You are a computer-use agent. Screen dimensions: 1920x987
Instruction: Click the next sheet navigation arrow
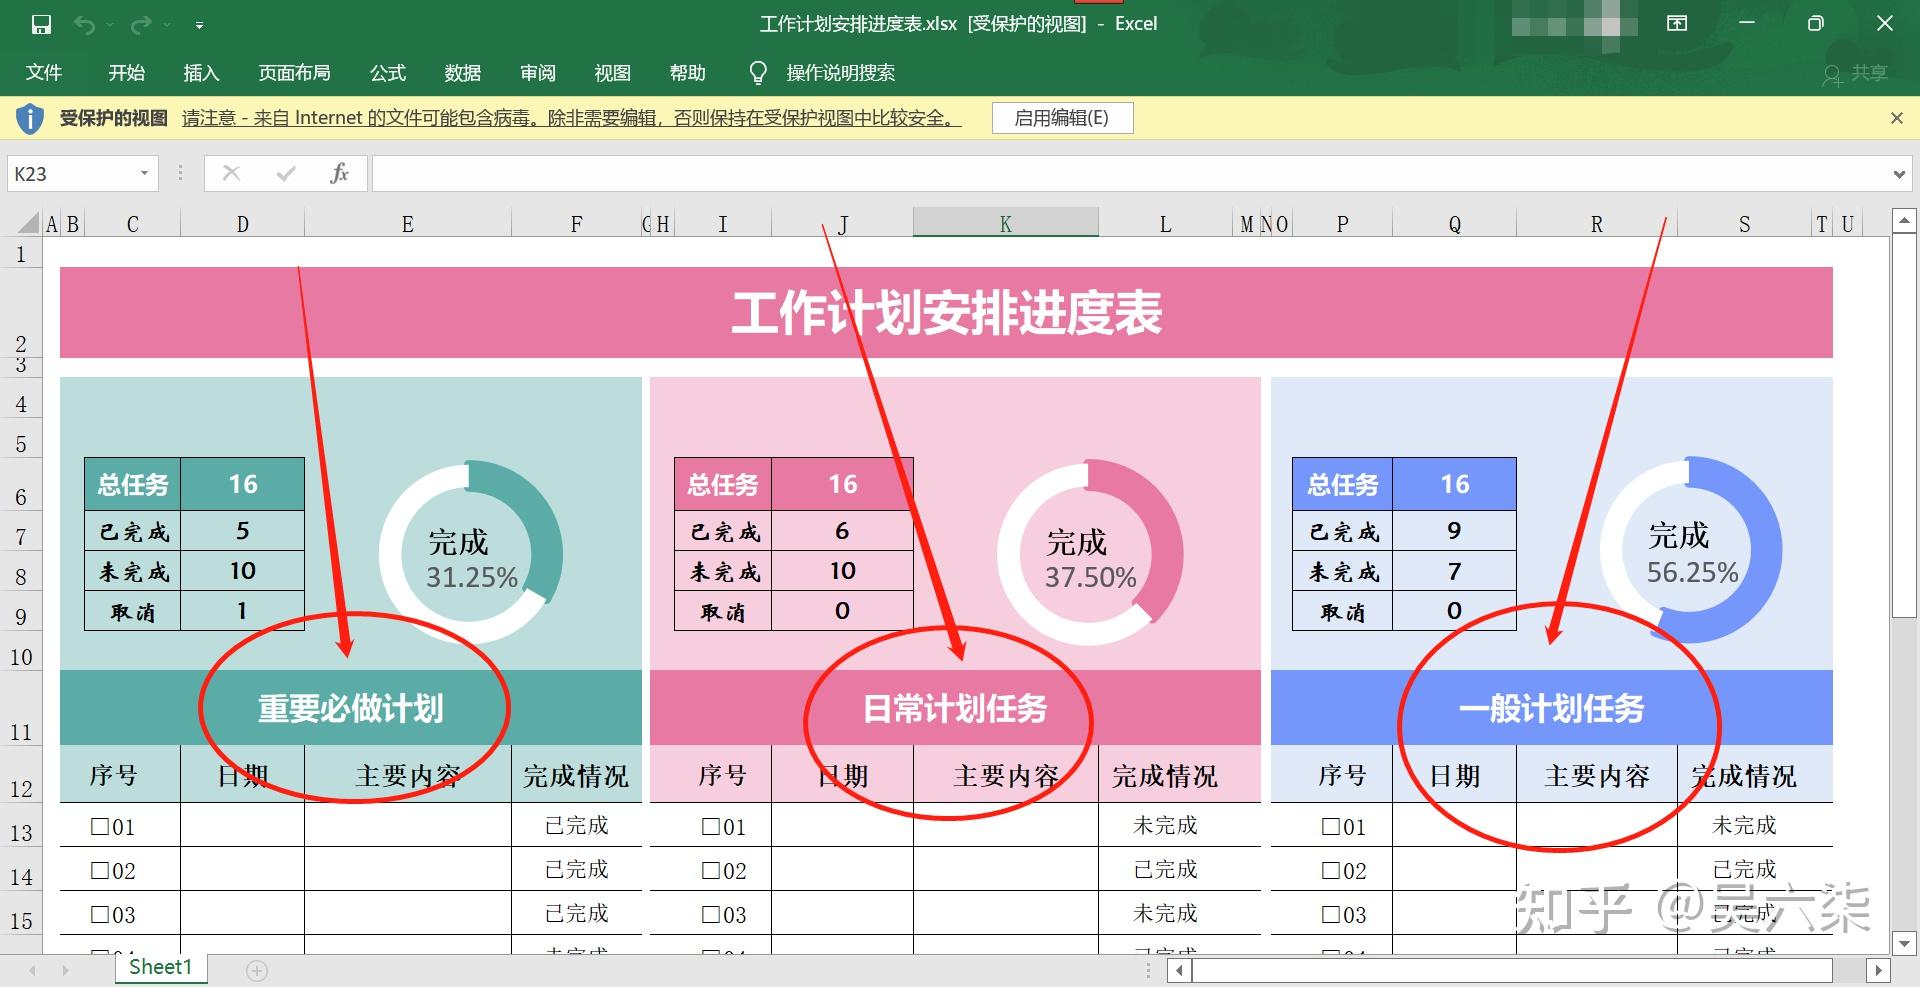(x=66, y=970)
